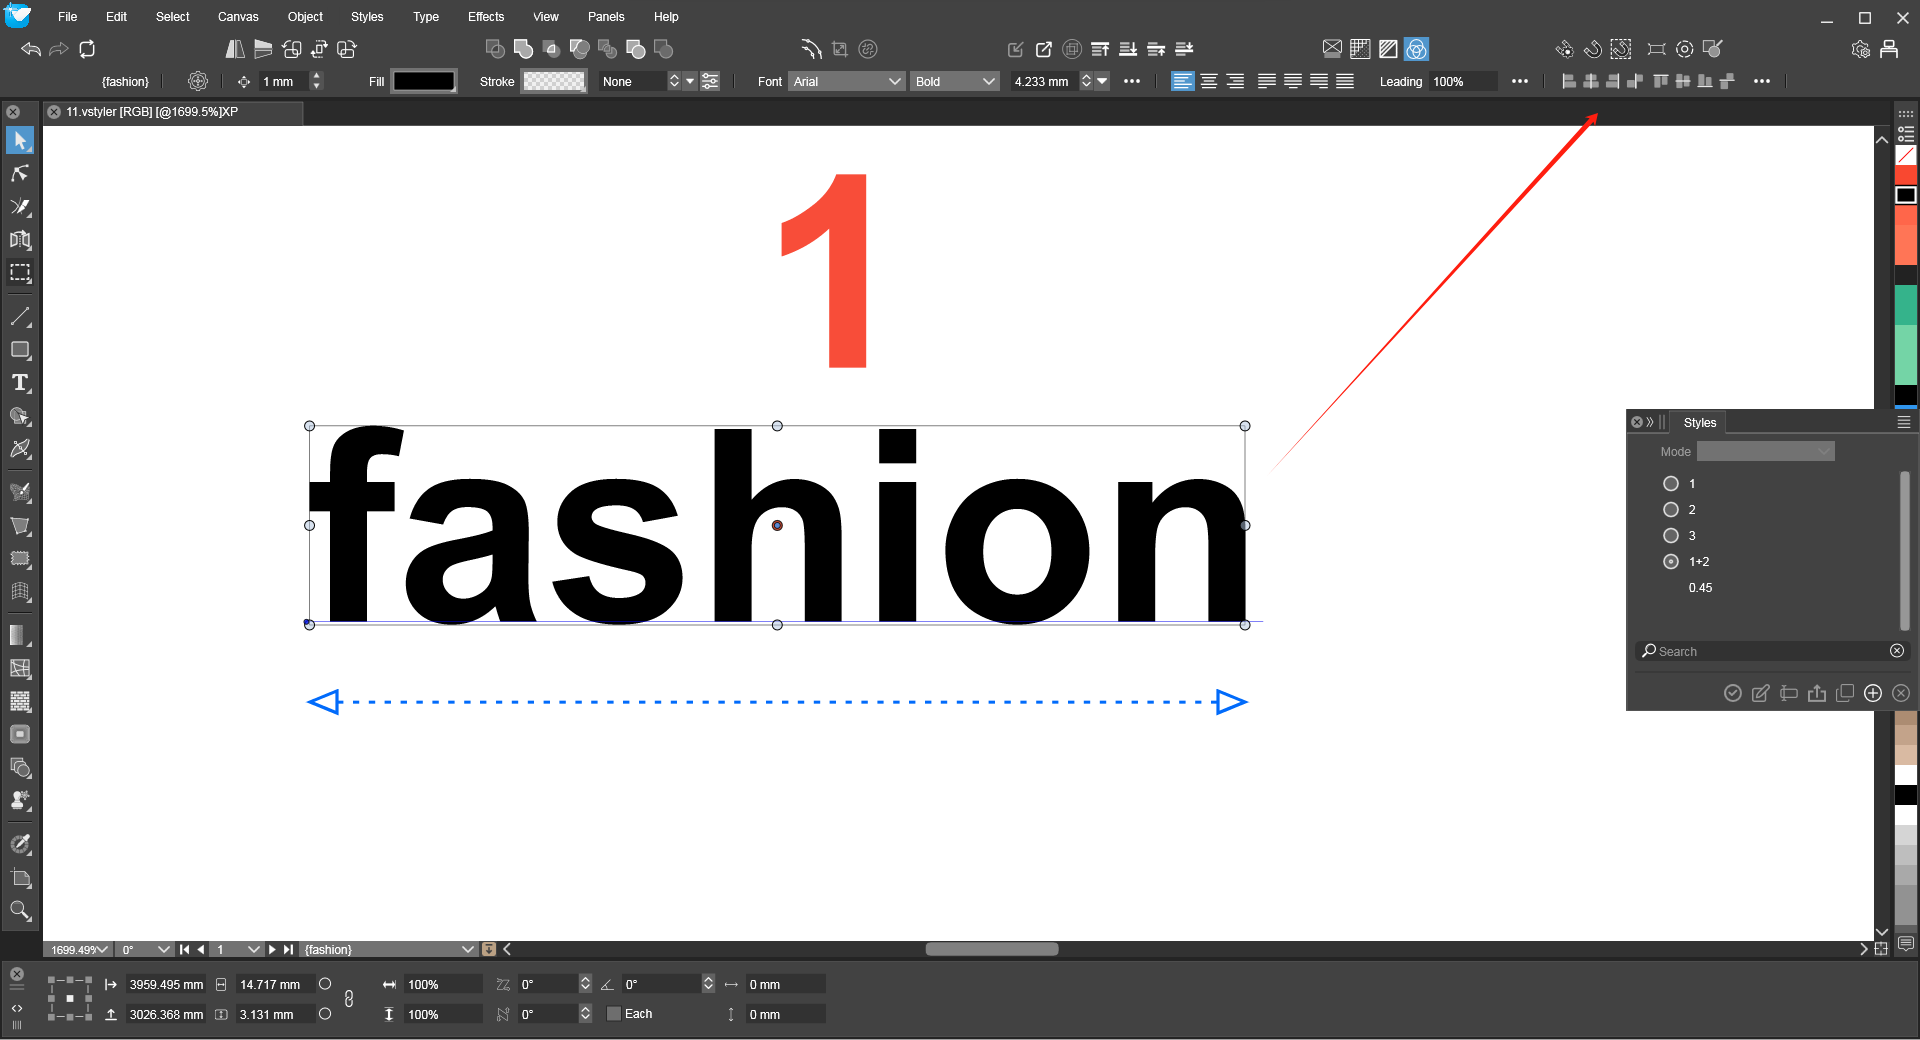Open the Font family Arial dropdown
Image resolution: width=1920 pixels, height=1040 pixels.
coord(846,81)
